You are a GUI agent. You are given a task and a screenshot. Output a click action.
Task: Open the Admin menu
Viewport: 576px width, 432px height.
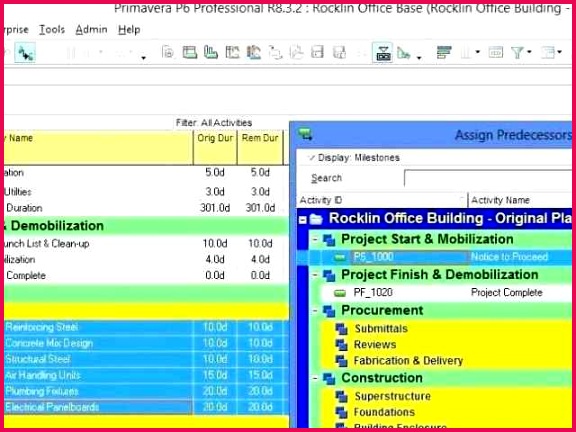tap(91, 29)
